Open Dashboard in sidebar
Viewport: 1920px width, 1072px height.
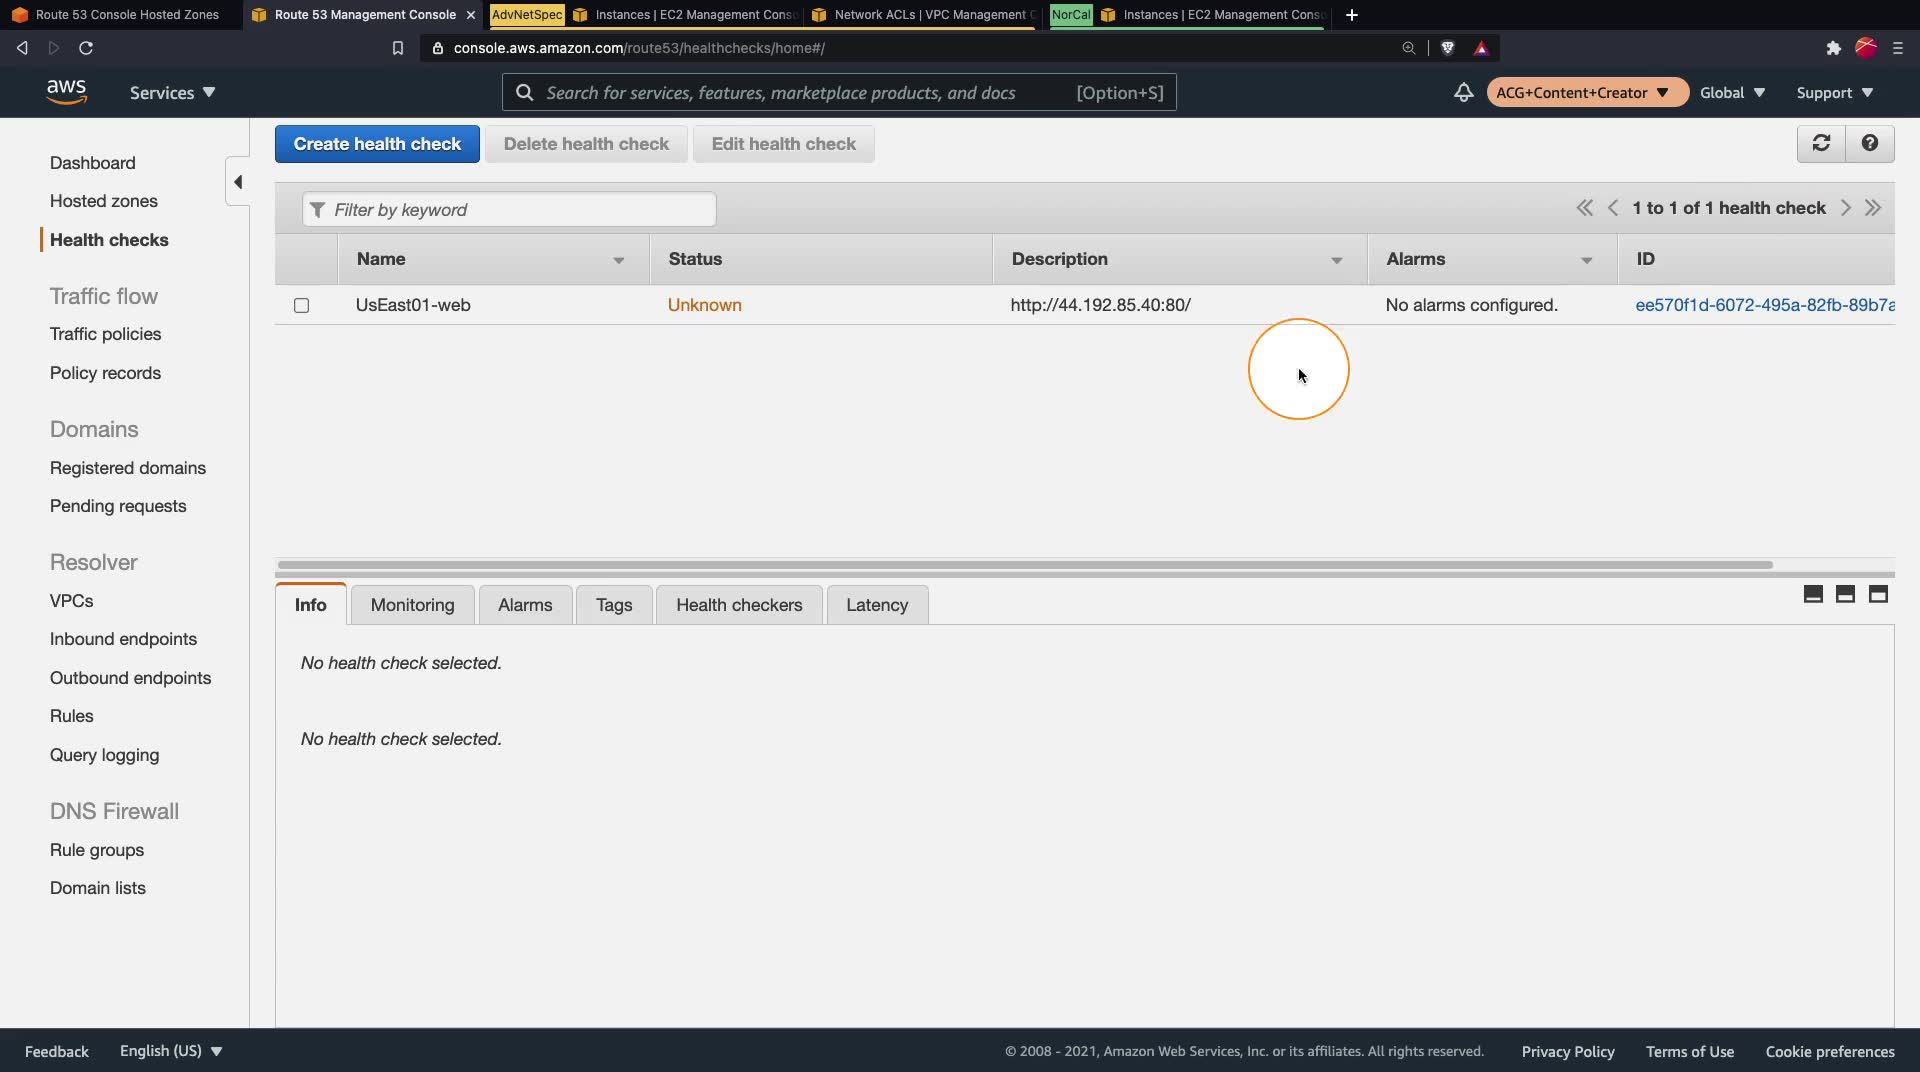click(x=93, y=163)
